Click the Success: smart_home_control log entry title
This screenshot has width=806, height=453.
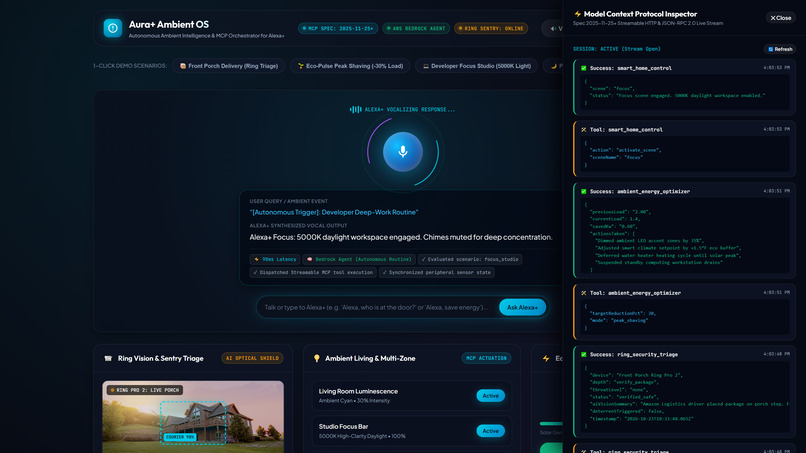coord(631,68)
